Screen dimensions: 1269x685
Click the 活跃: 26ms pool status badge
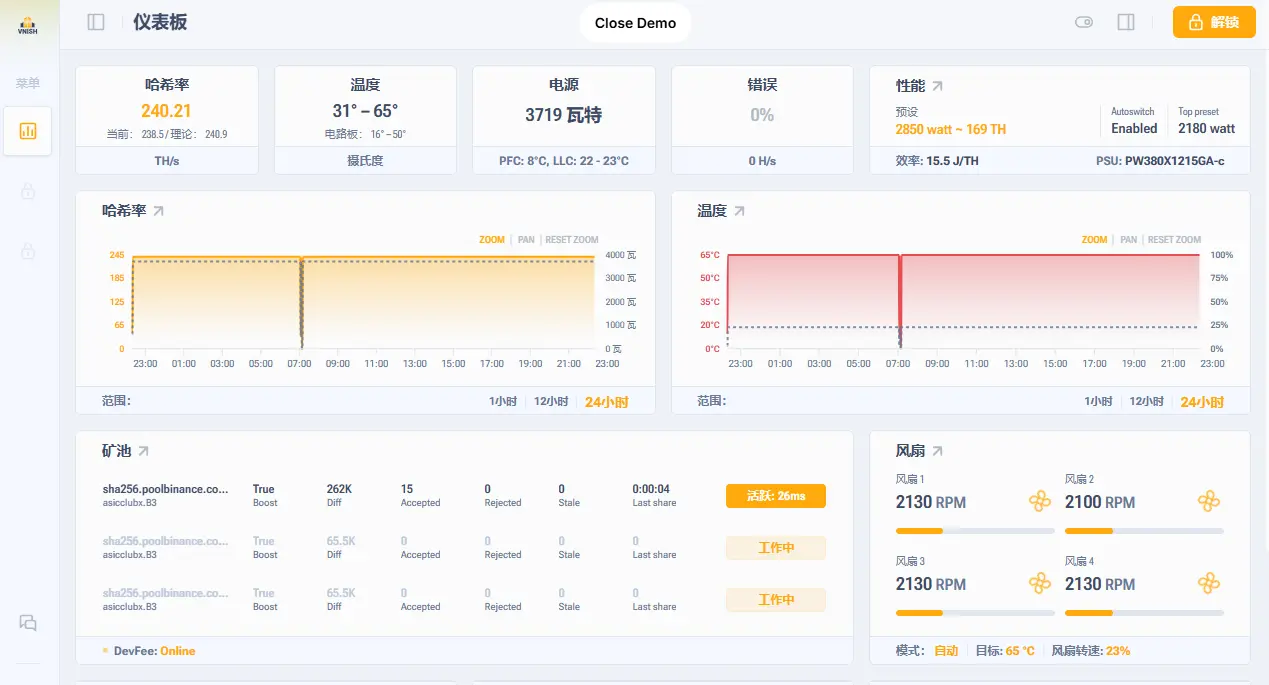776,495
